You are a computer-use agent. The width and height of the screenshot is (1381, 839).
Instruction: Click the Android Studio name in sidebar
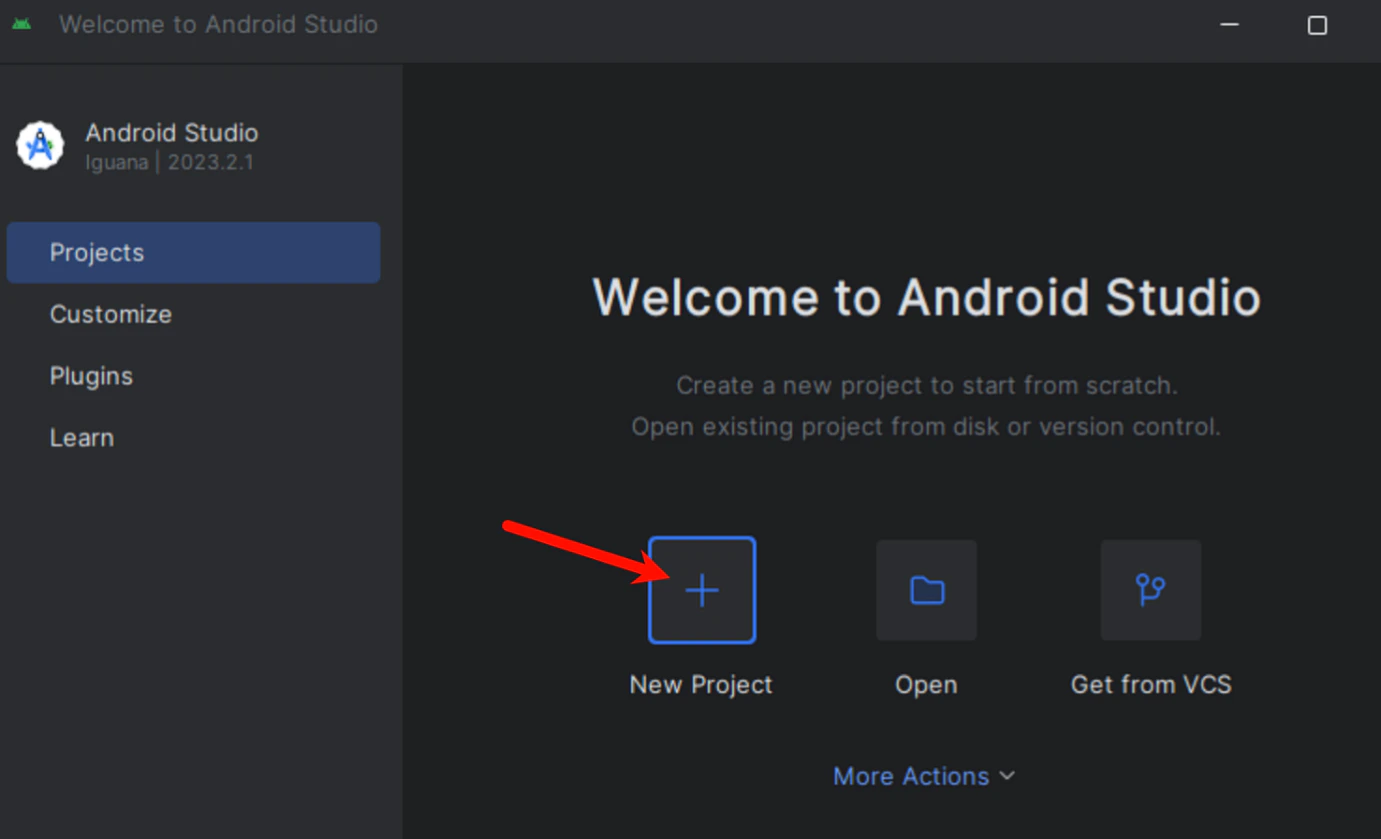tap(172, 133)
